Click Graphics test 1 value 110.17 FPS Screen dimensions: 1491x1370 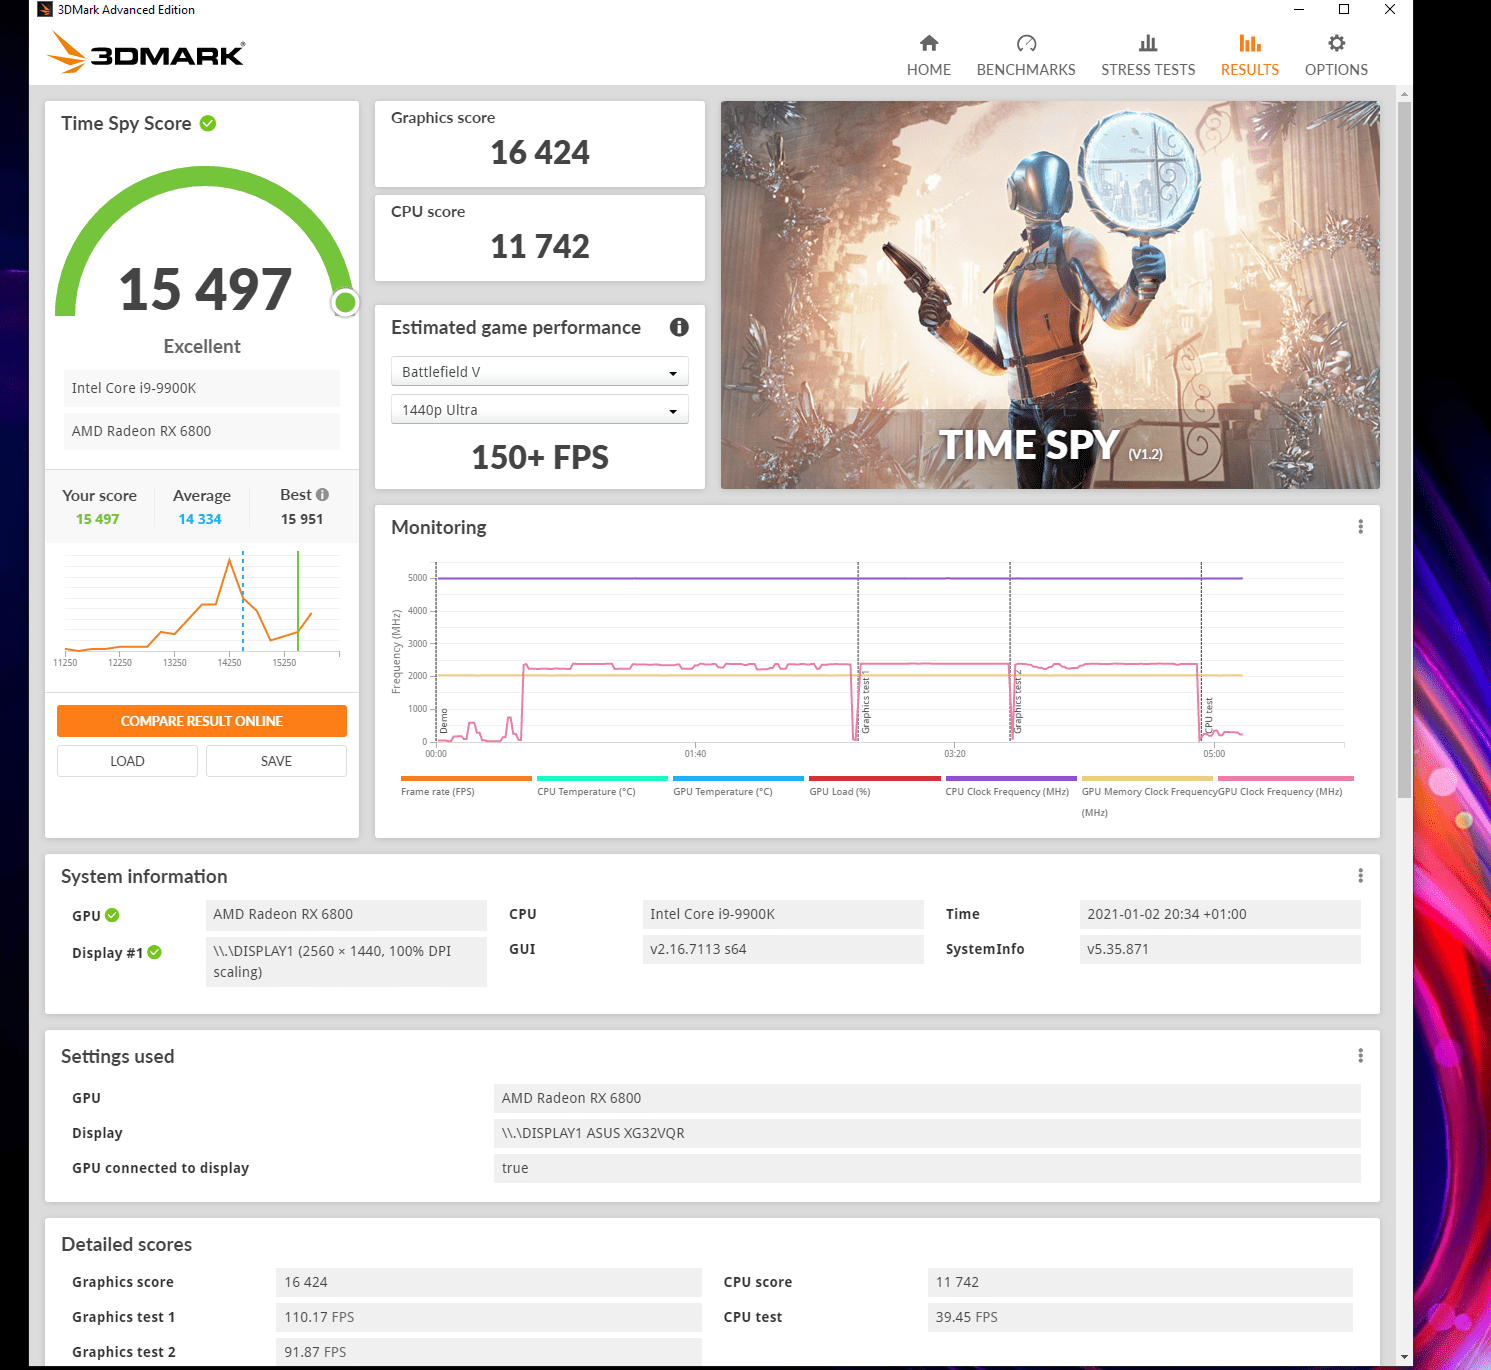point(489,1317)
